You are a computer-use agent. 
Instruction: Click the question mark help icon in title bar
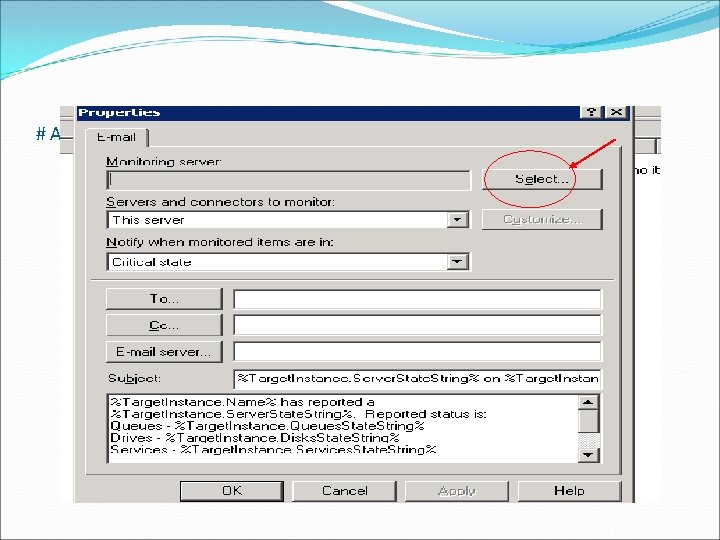pos(591,112)
